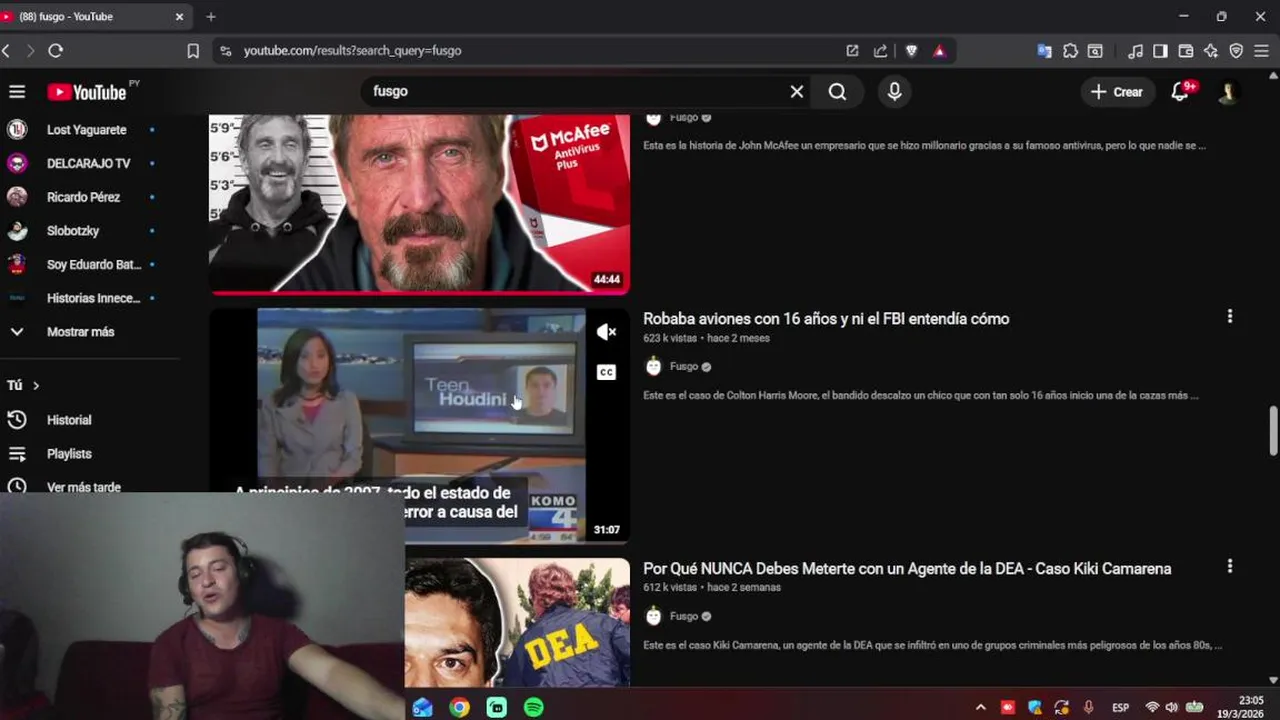Open the Crear button

click(x=1117, y=92)
